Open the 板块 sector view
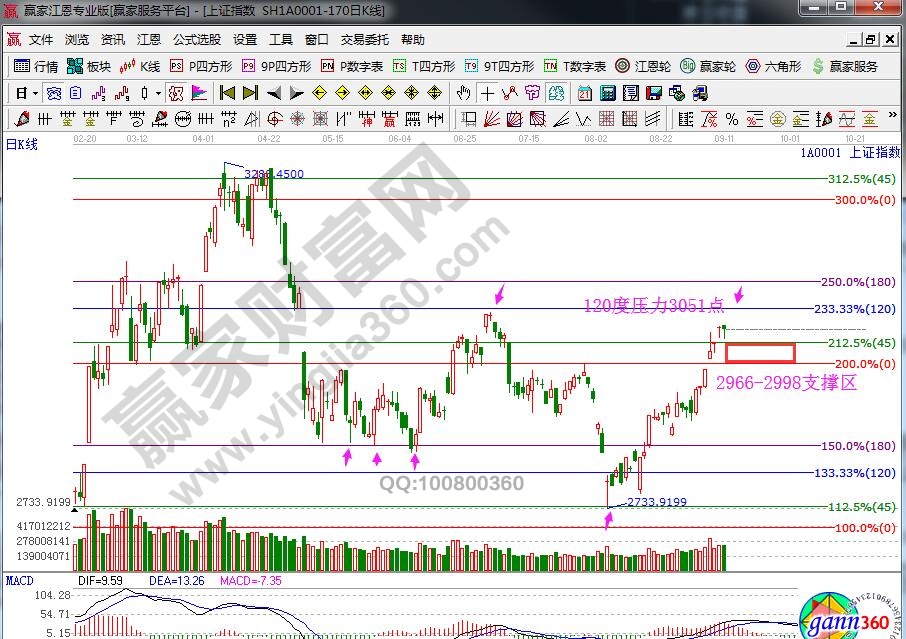This screenshot has width=906, height=639. 88,66
